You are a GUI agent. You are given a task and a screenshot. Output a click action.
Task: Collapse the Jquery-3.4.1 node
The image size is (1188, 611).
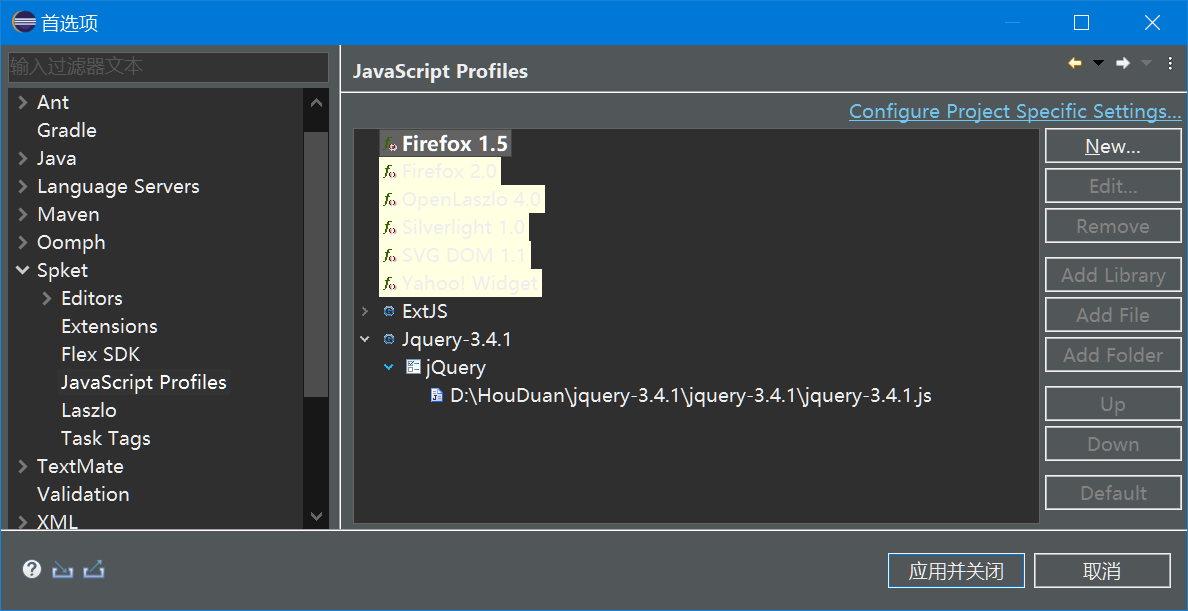pyautogui.click(x=364, y=339)
